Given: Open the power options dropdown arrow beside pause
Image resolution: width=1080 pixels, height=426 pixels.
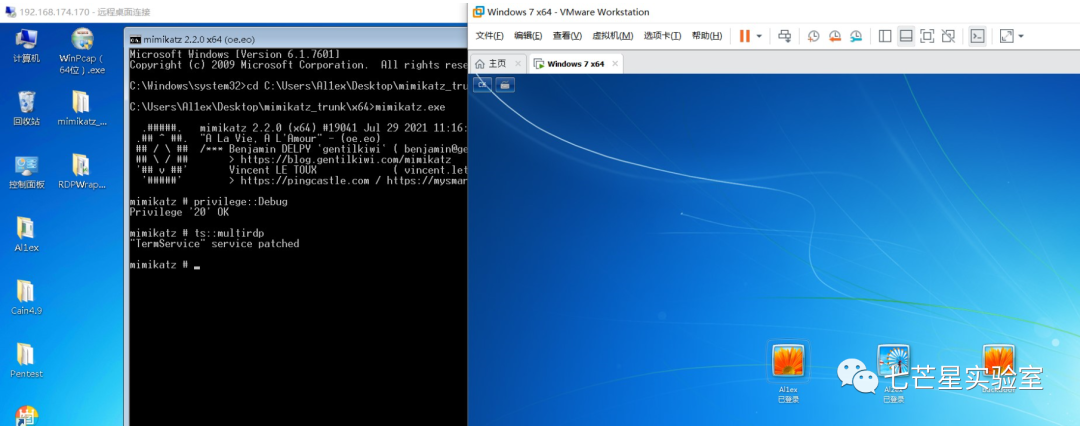Looking at the screenshot, I should pyautogui.click(x=759, y=36).
